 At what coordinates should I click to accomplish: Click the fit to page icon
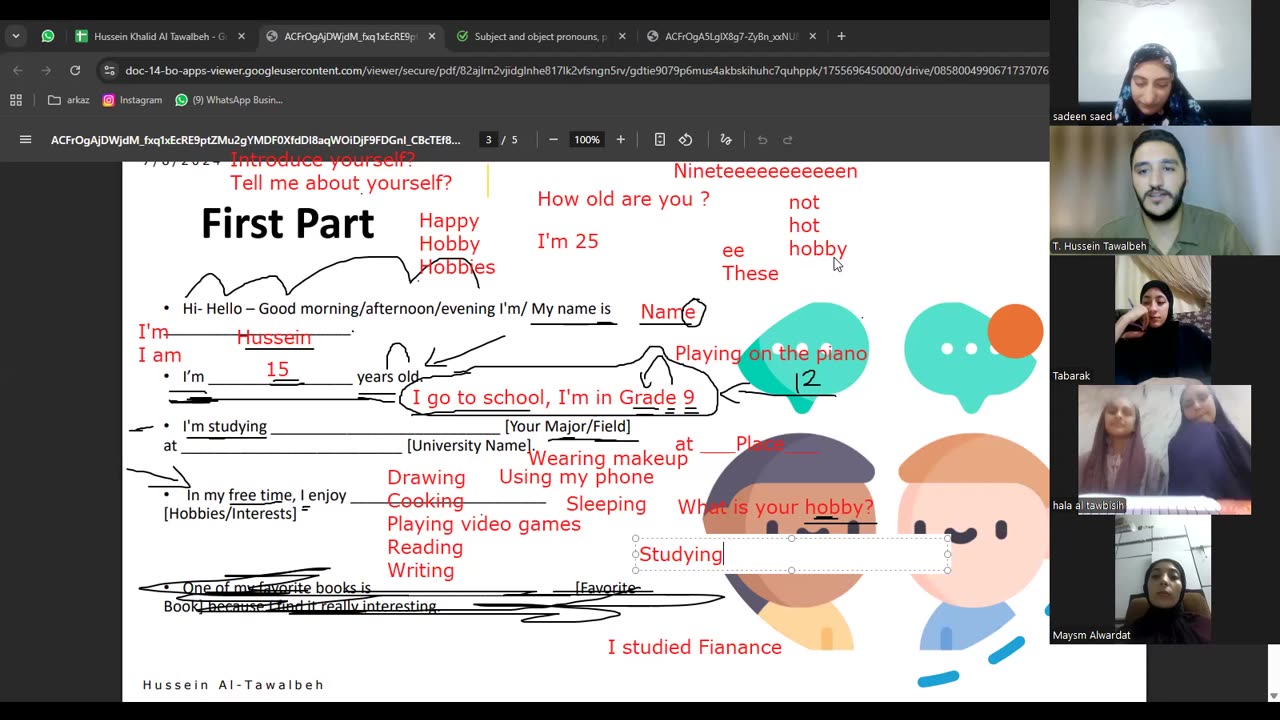pyautogui.click(x=660, y=140)
